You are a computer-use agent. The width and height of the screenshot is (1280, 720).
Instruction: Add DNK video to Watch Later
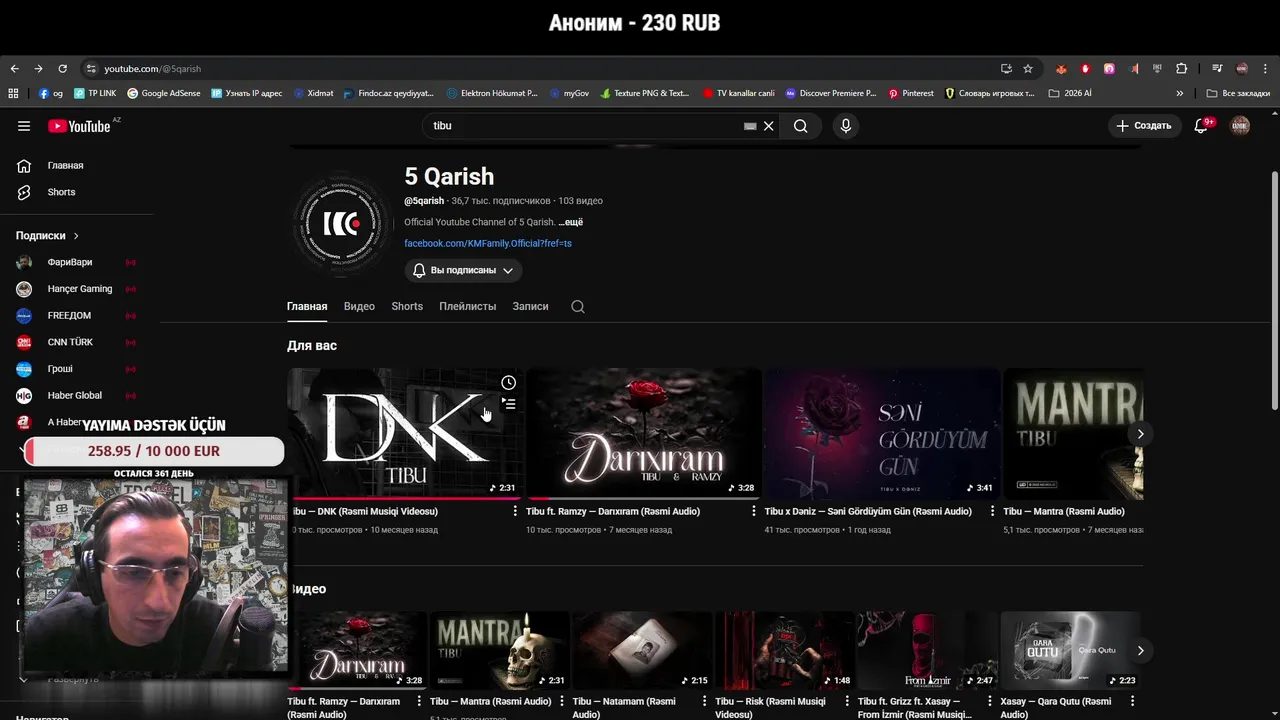[x=509, y=383]
